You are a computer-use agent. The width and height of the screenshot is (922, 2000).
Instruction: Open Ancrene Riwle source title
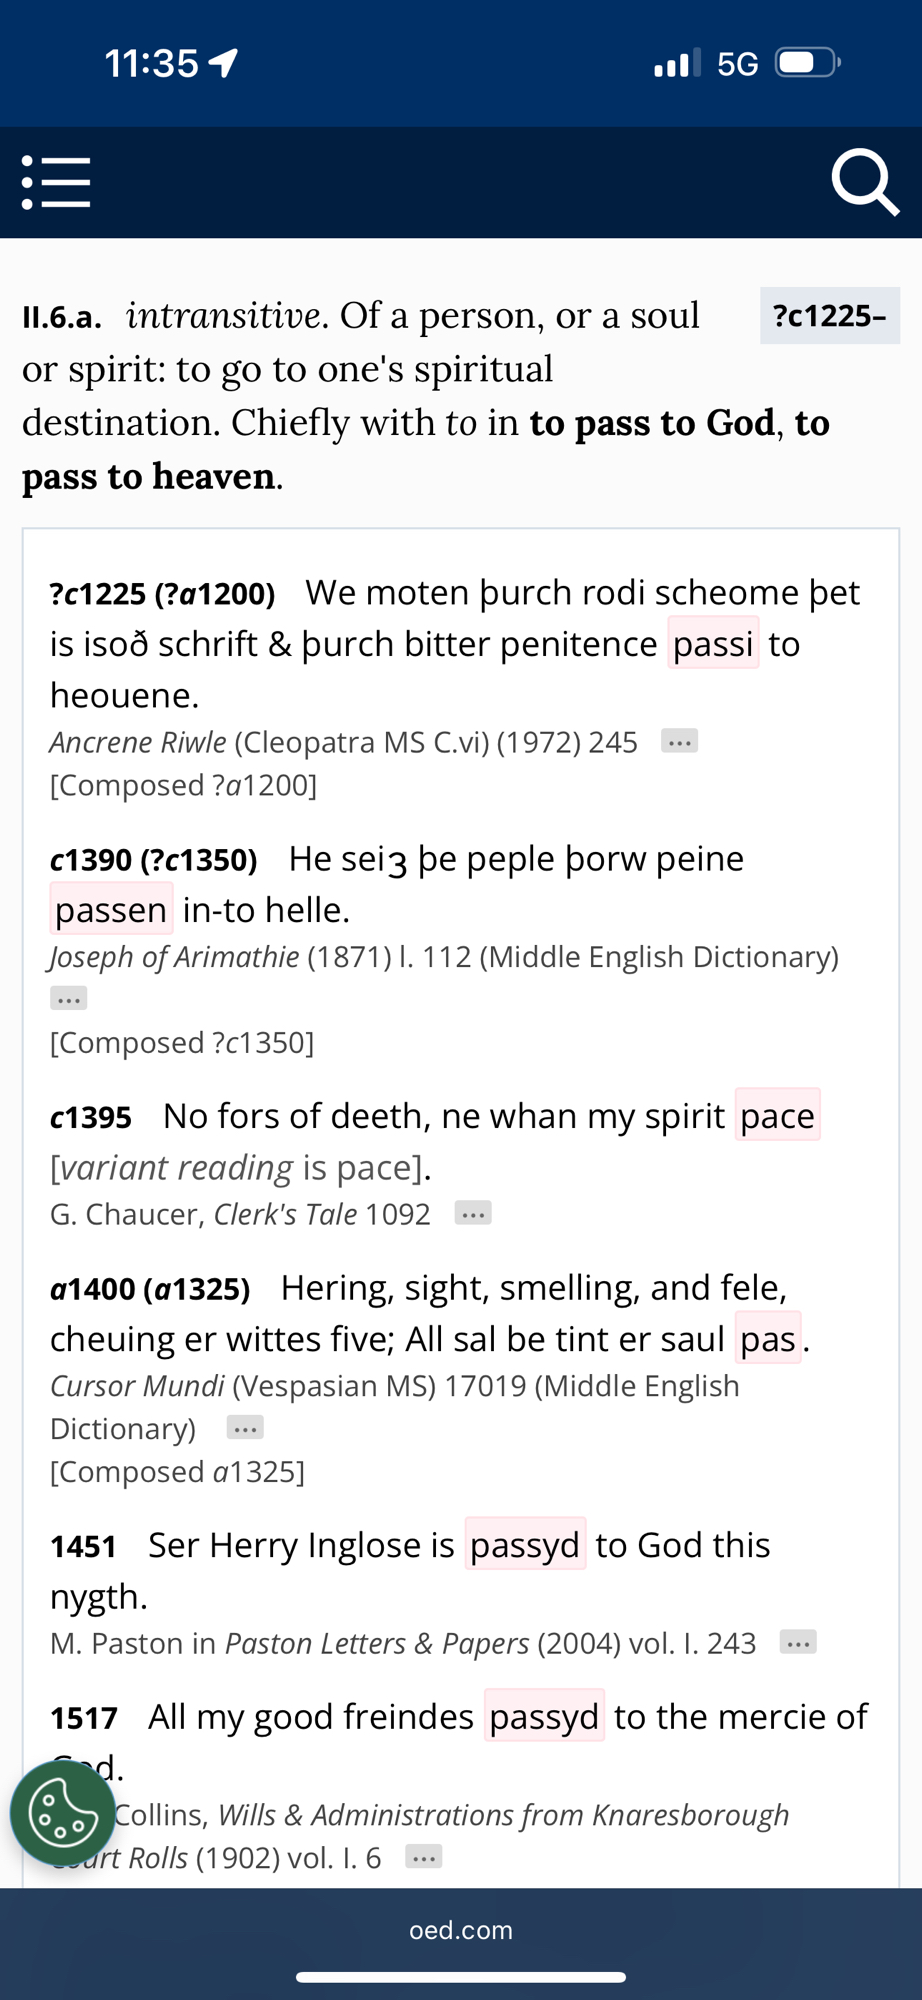click(138, 742)
